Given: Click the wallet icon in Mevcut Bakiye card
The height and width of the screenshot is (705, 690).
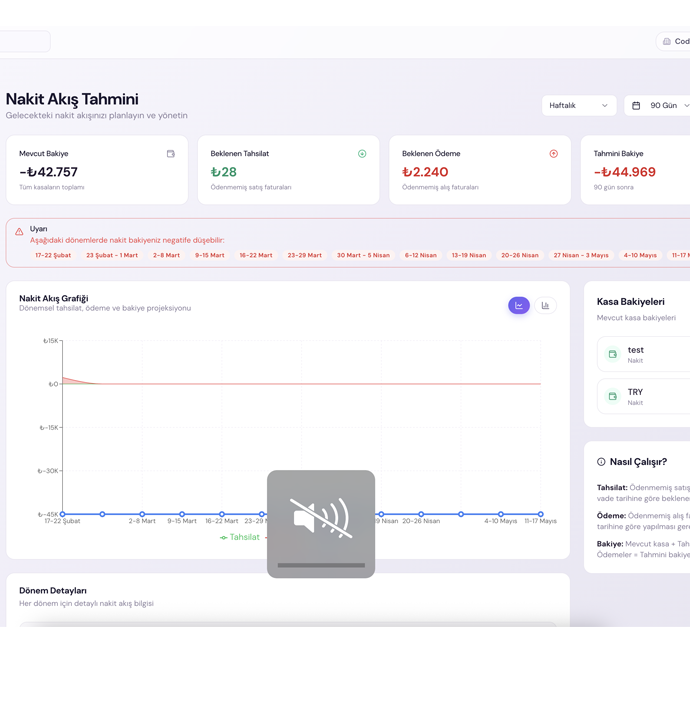Looking at the screenshot, I should (171, 154).
